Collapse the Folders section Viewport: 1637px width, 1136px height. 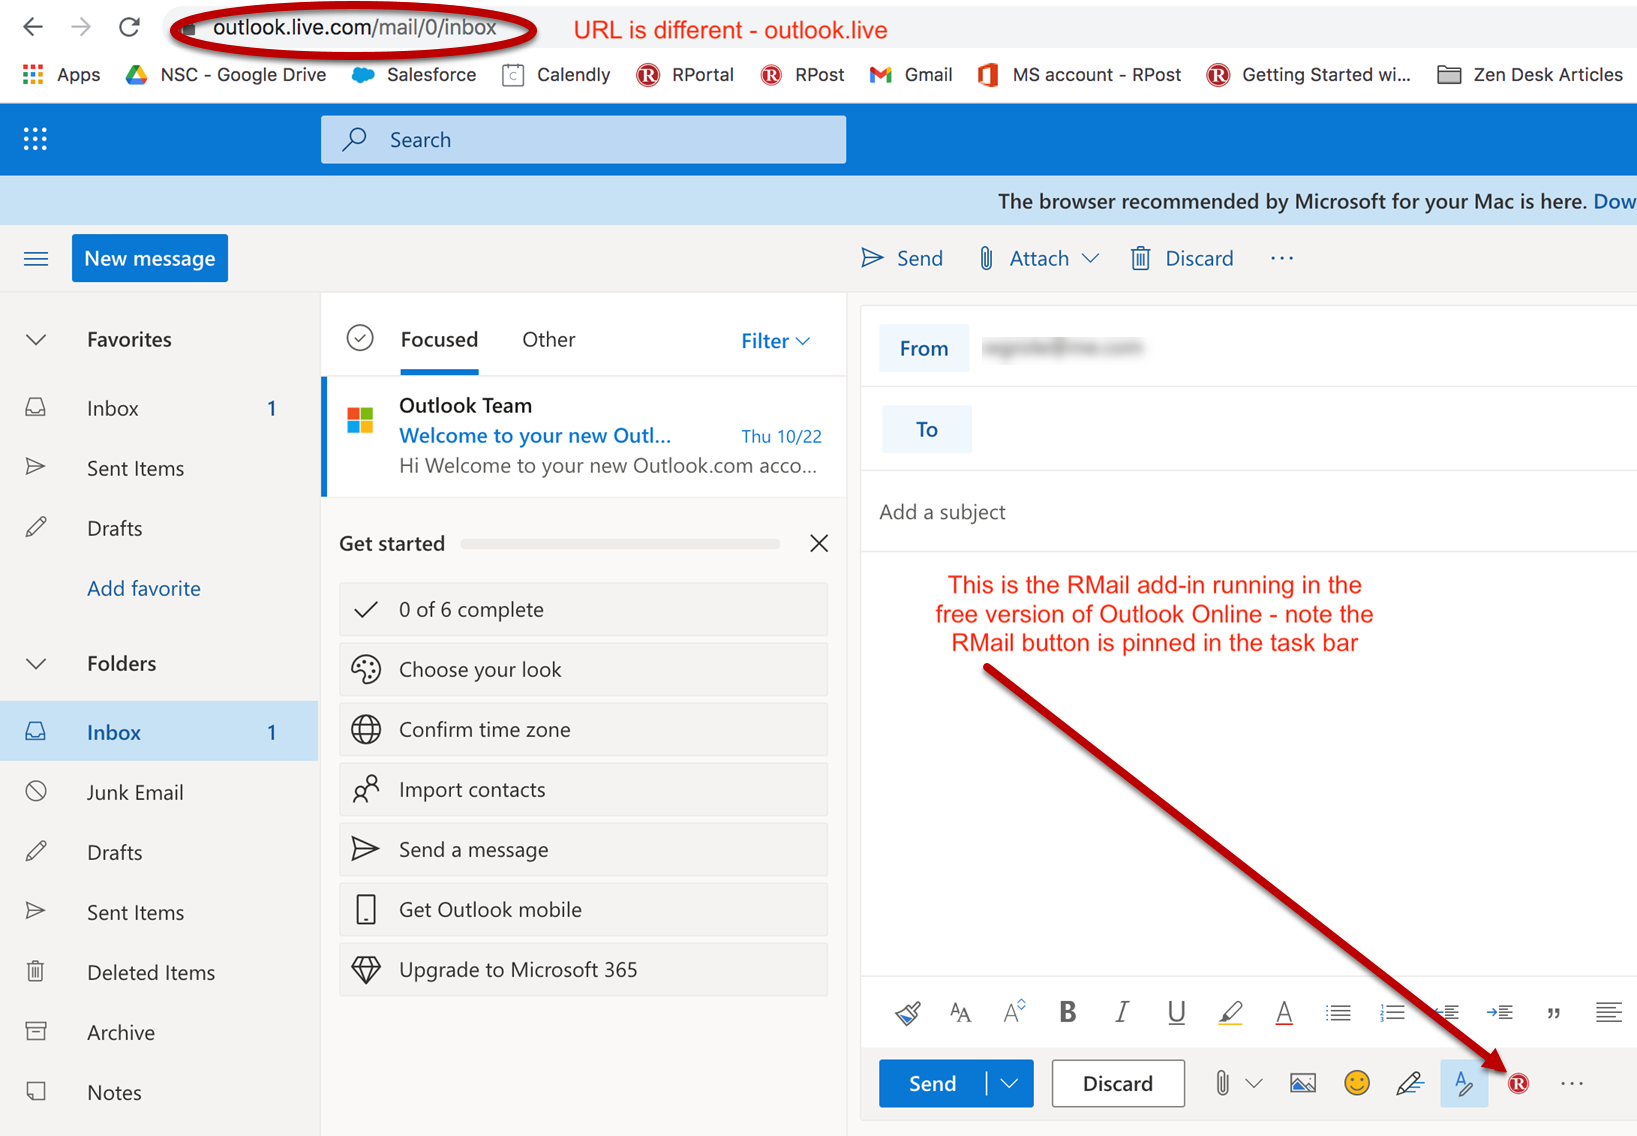(36, 664)
